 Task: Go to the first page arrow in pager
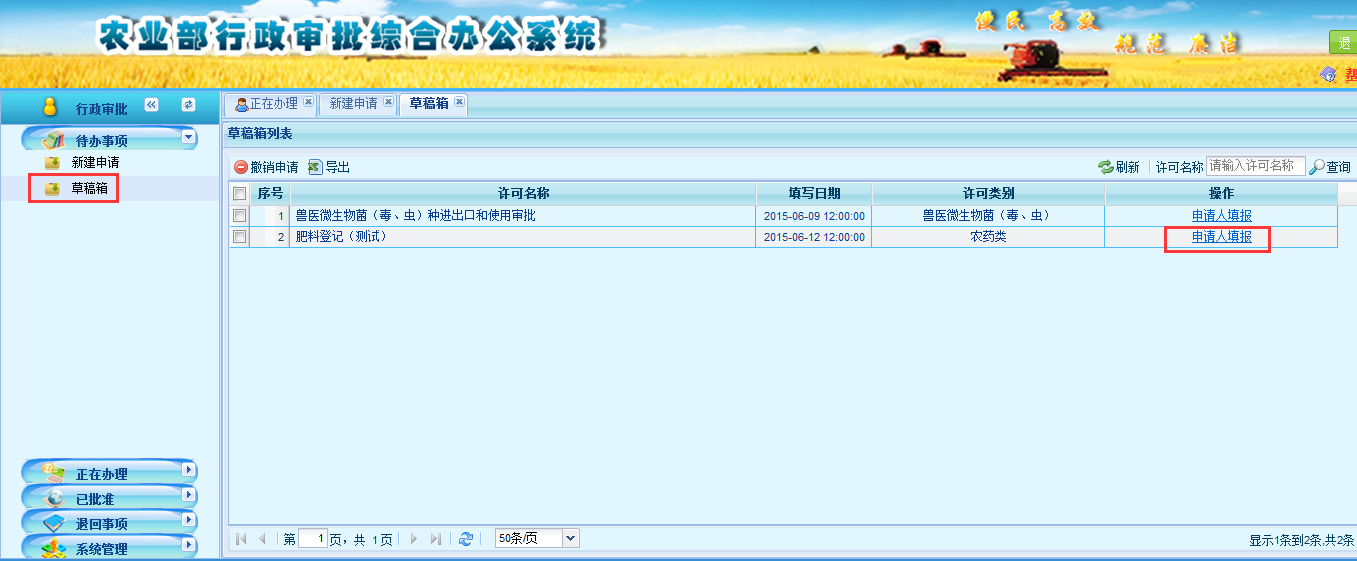pyautogui.click(x=241, y=539)
